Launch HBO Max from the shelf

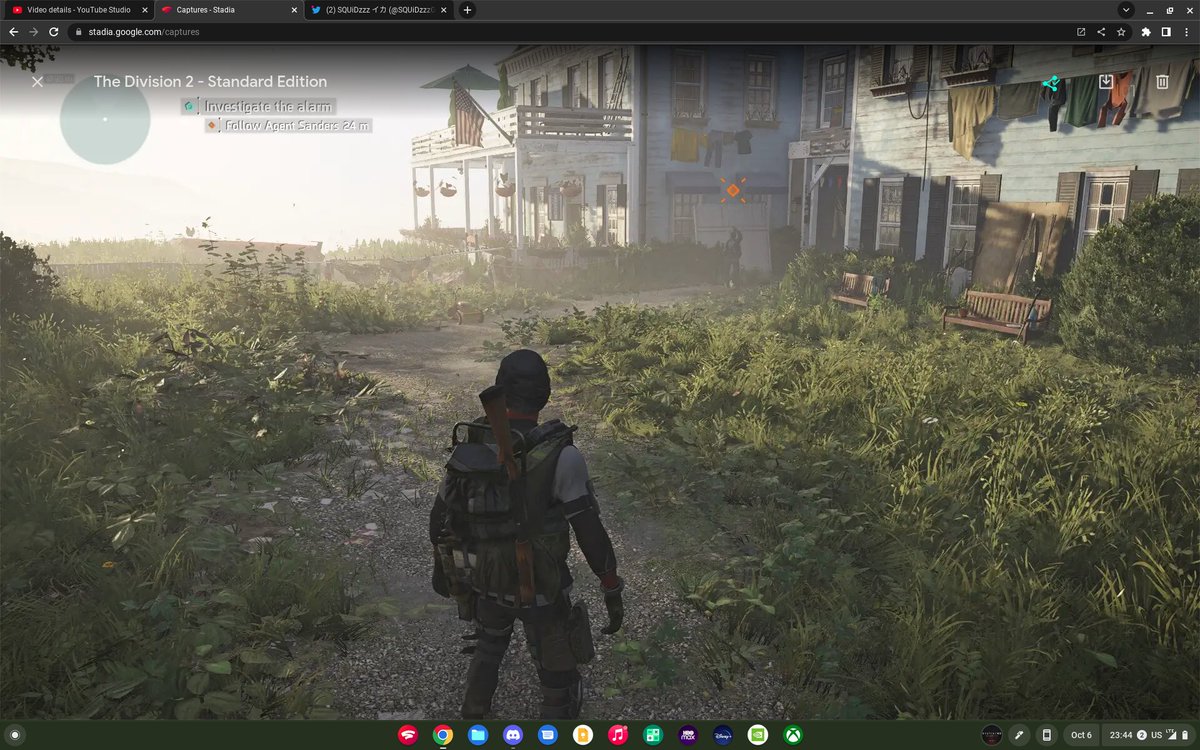click(688, 735)
